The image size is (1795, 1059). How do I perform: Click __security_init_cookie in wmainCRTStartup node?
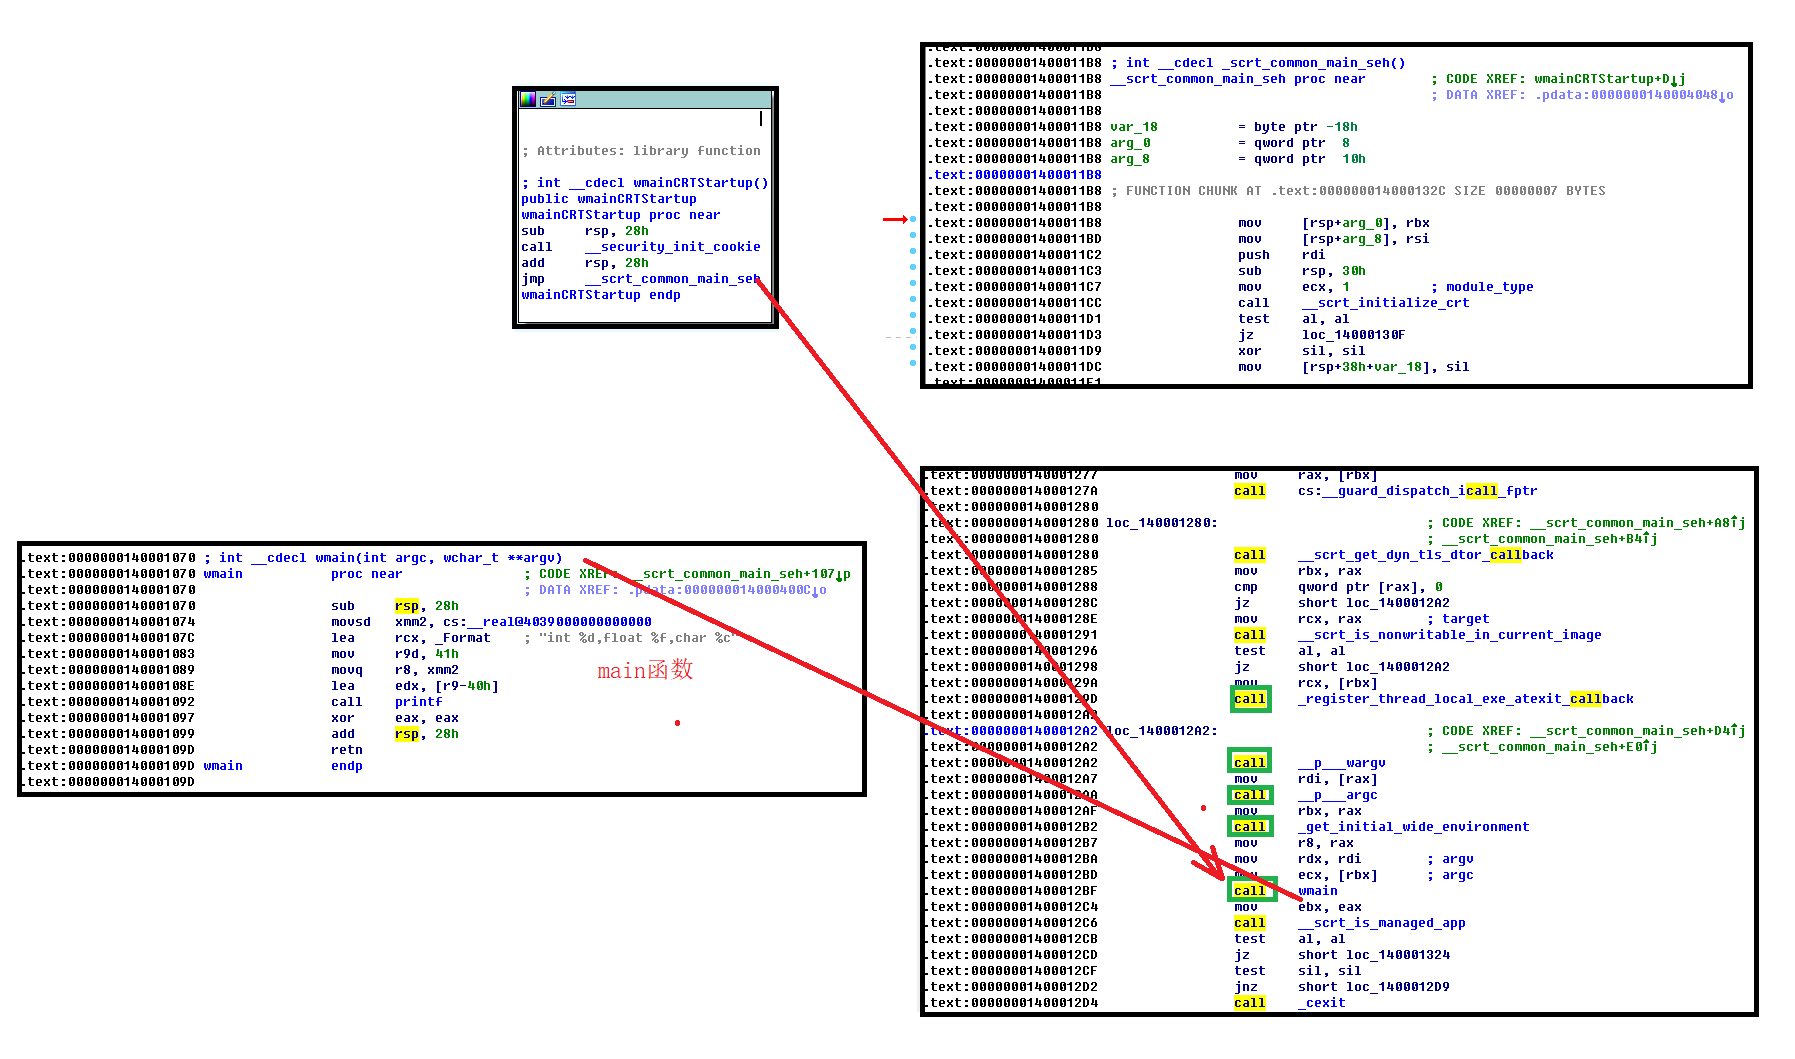[x=673, y=247]
